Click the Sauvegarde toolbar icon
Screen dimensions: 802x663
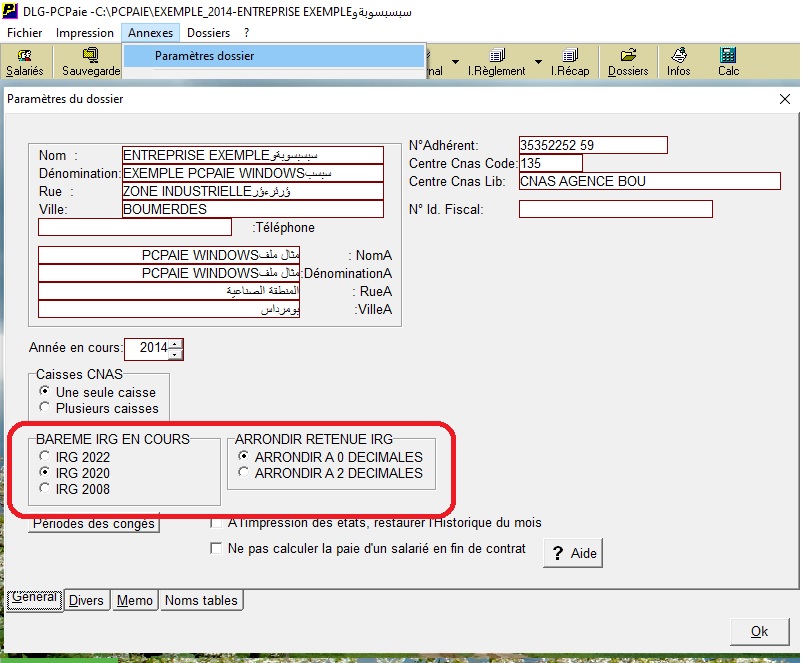coord(89,62)
